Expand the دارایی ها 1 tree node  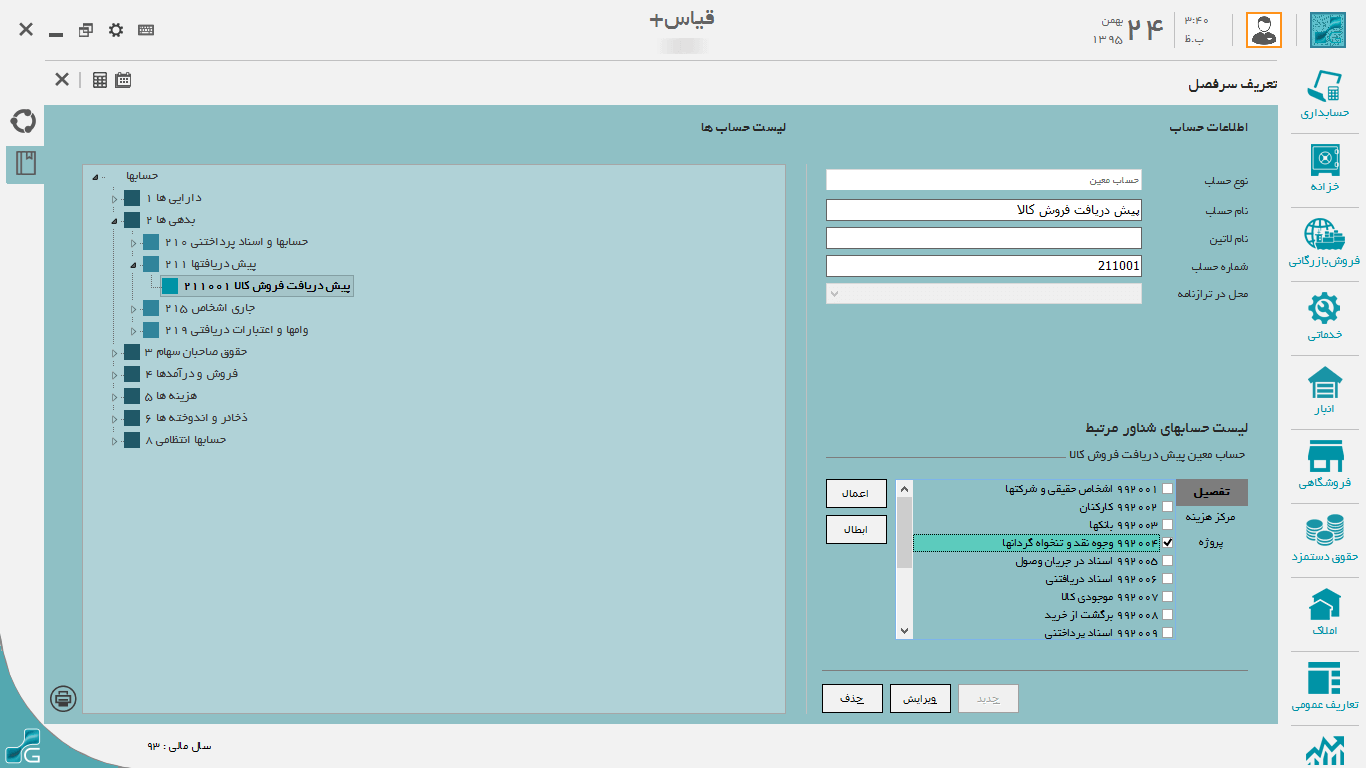(x=115, y=199)
